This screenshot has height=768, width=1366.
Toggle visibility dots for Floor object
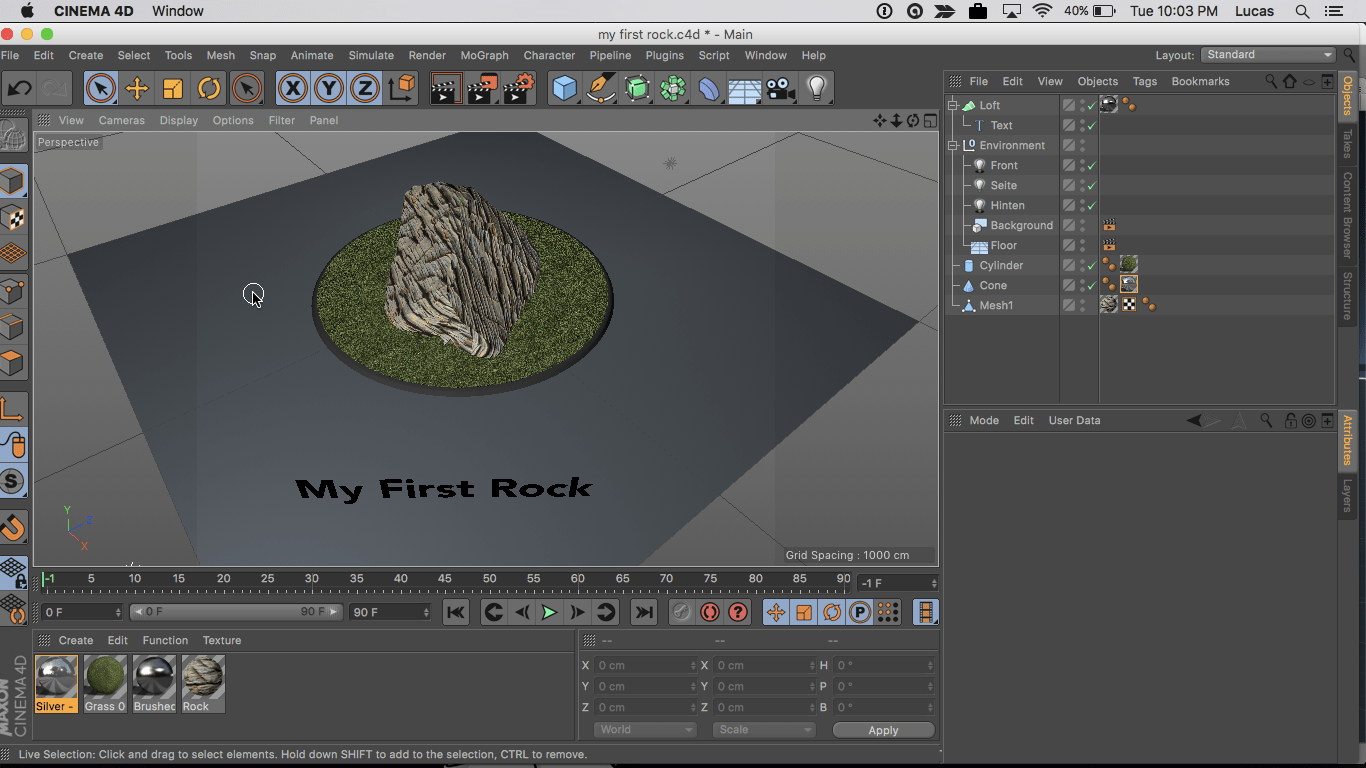pos(1082,245)
